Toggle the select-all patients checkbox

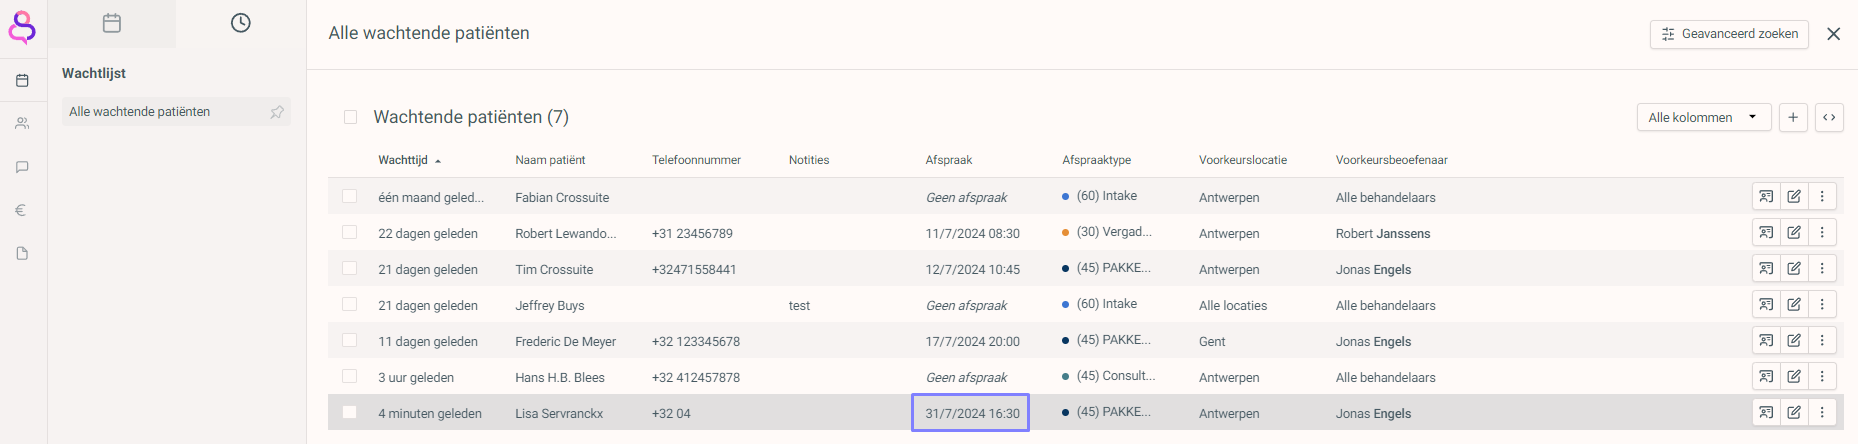350,117
